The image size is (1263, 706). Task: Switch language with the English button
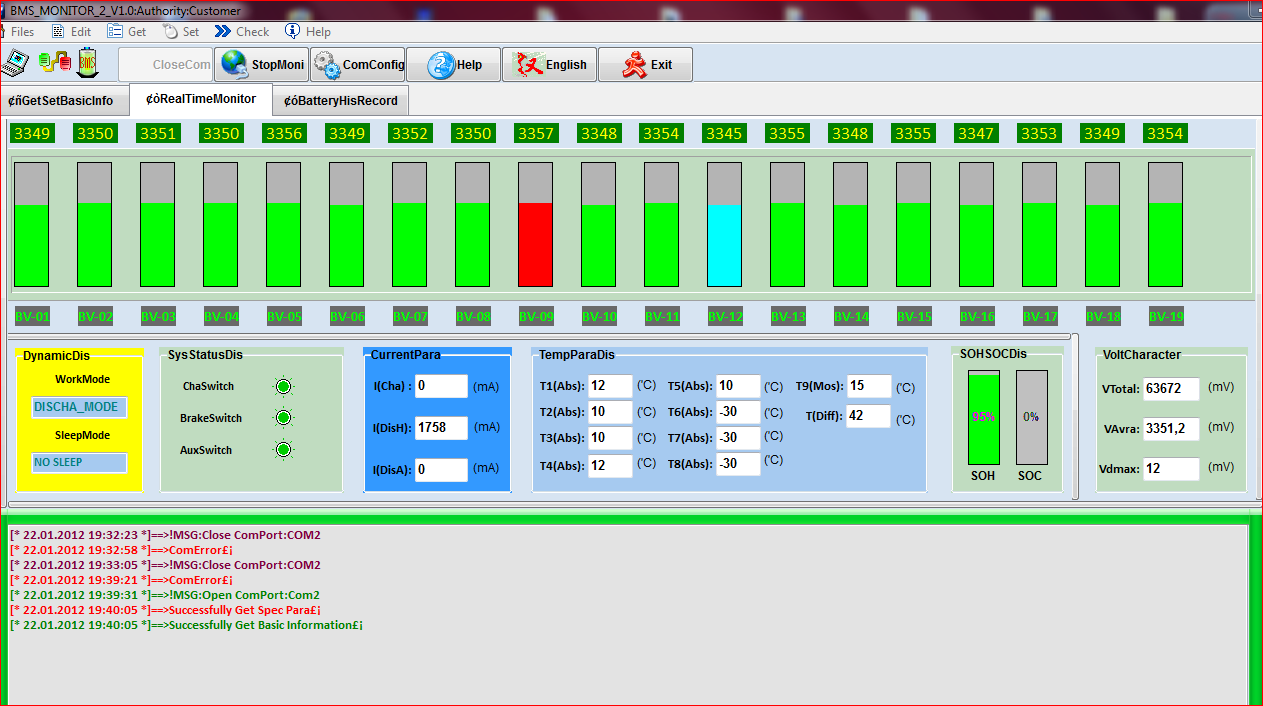[549, 65]
